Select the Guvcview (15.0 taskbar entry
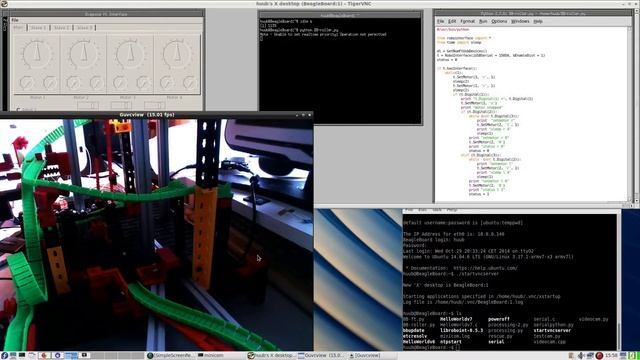 pyautogui.click(x=322, y=356)
